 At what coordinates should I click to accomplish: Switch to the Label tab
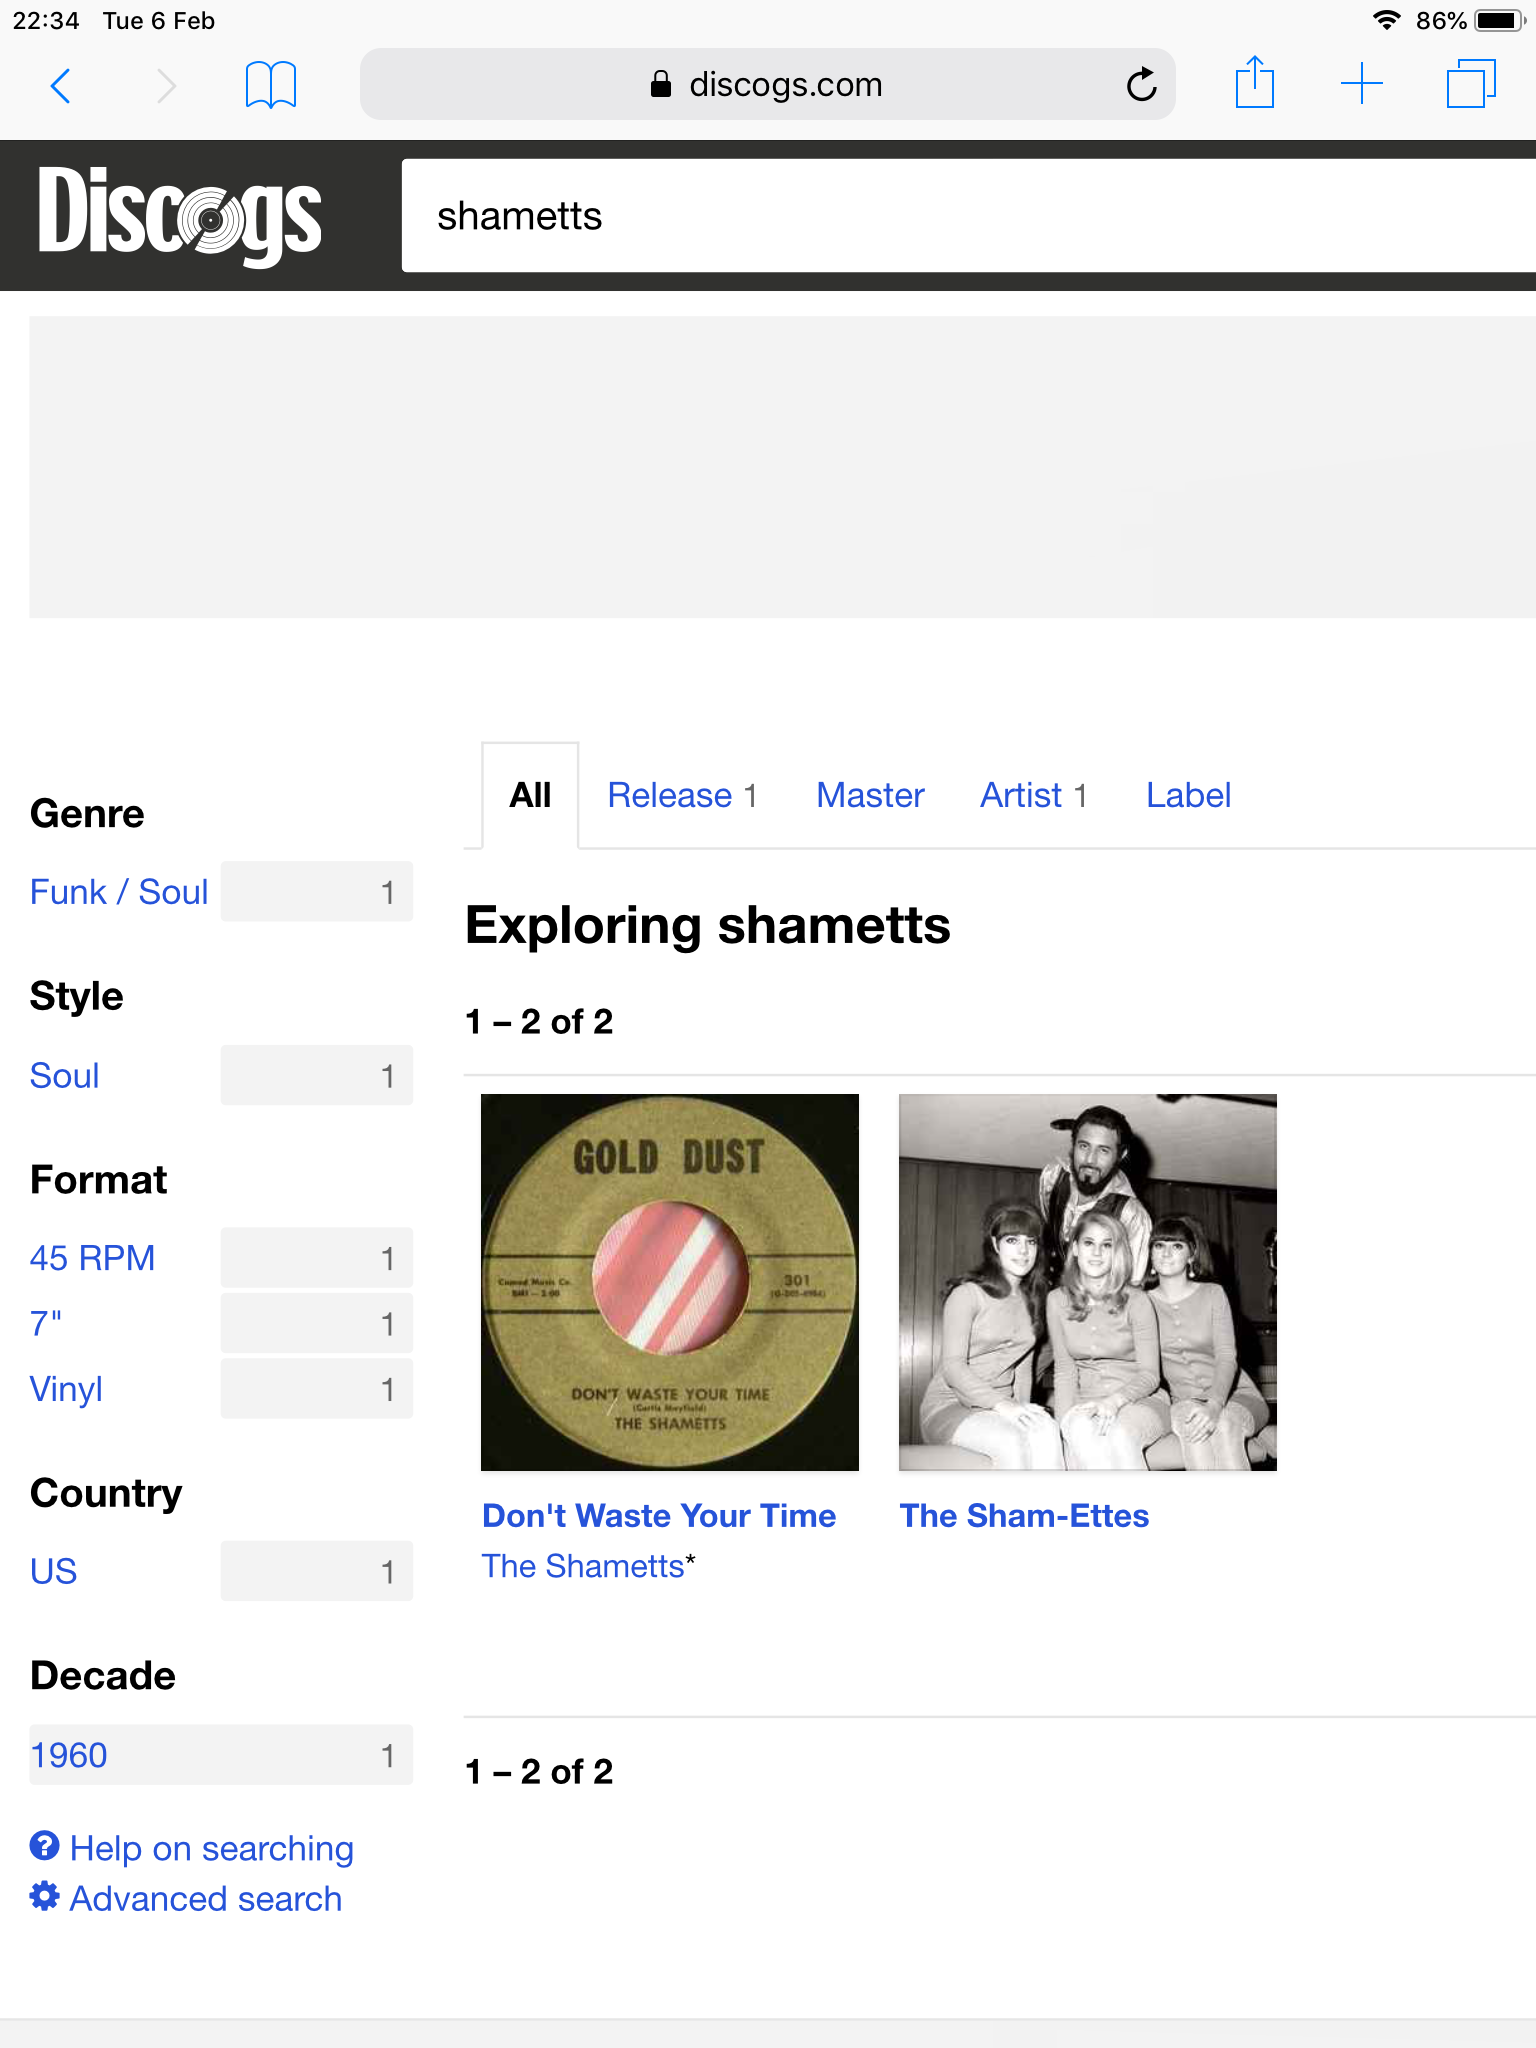1188,796
